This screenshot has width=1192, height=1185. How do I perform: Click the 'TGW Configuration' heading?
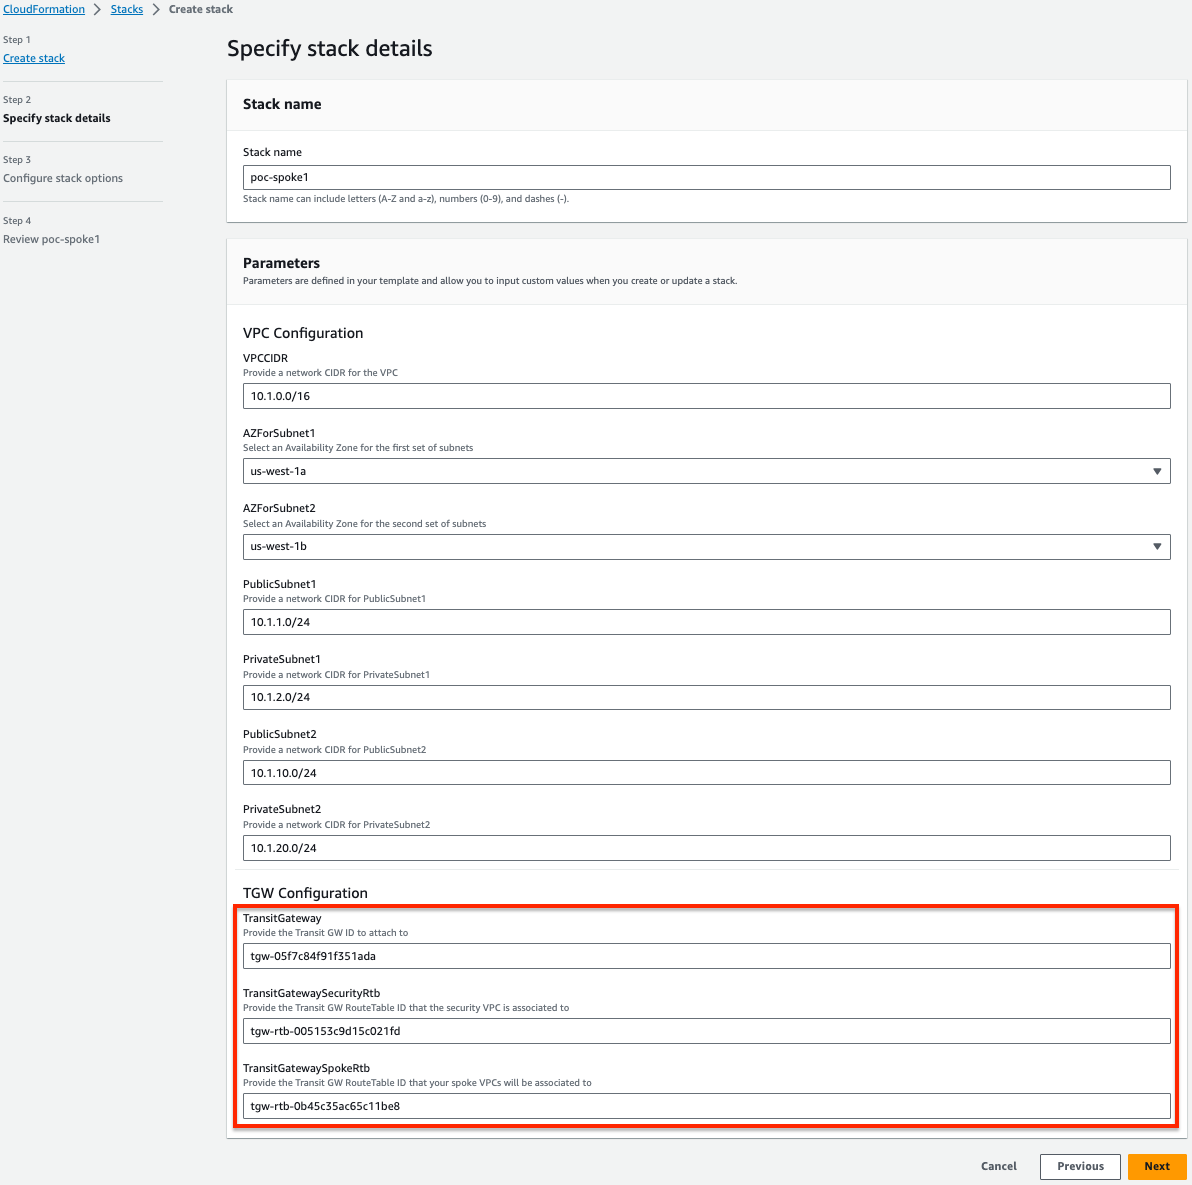coord(306,893)
